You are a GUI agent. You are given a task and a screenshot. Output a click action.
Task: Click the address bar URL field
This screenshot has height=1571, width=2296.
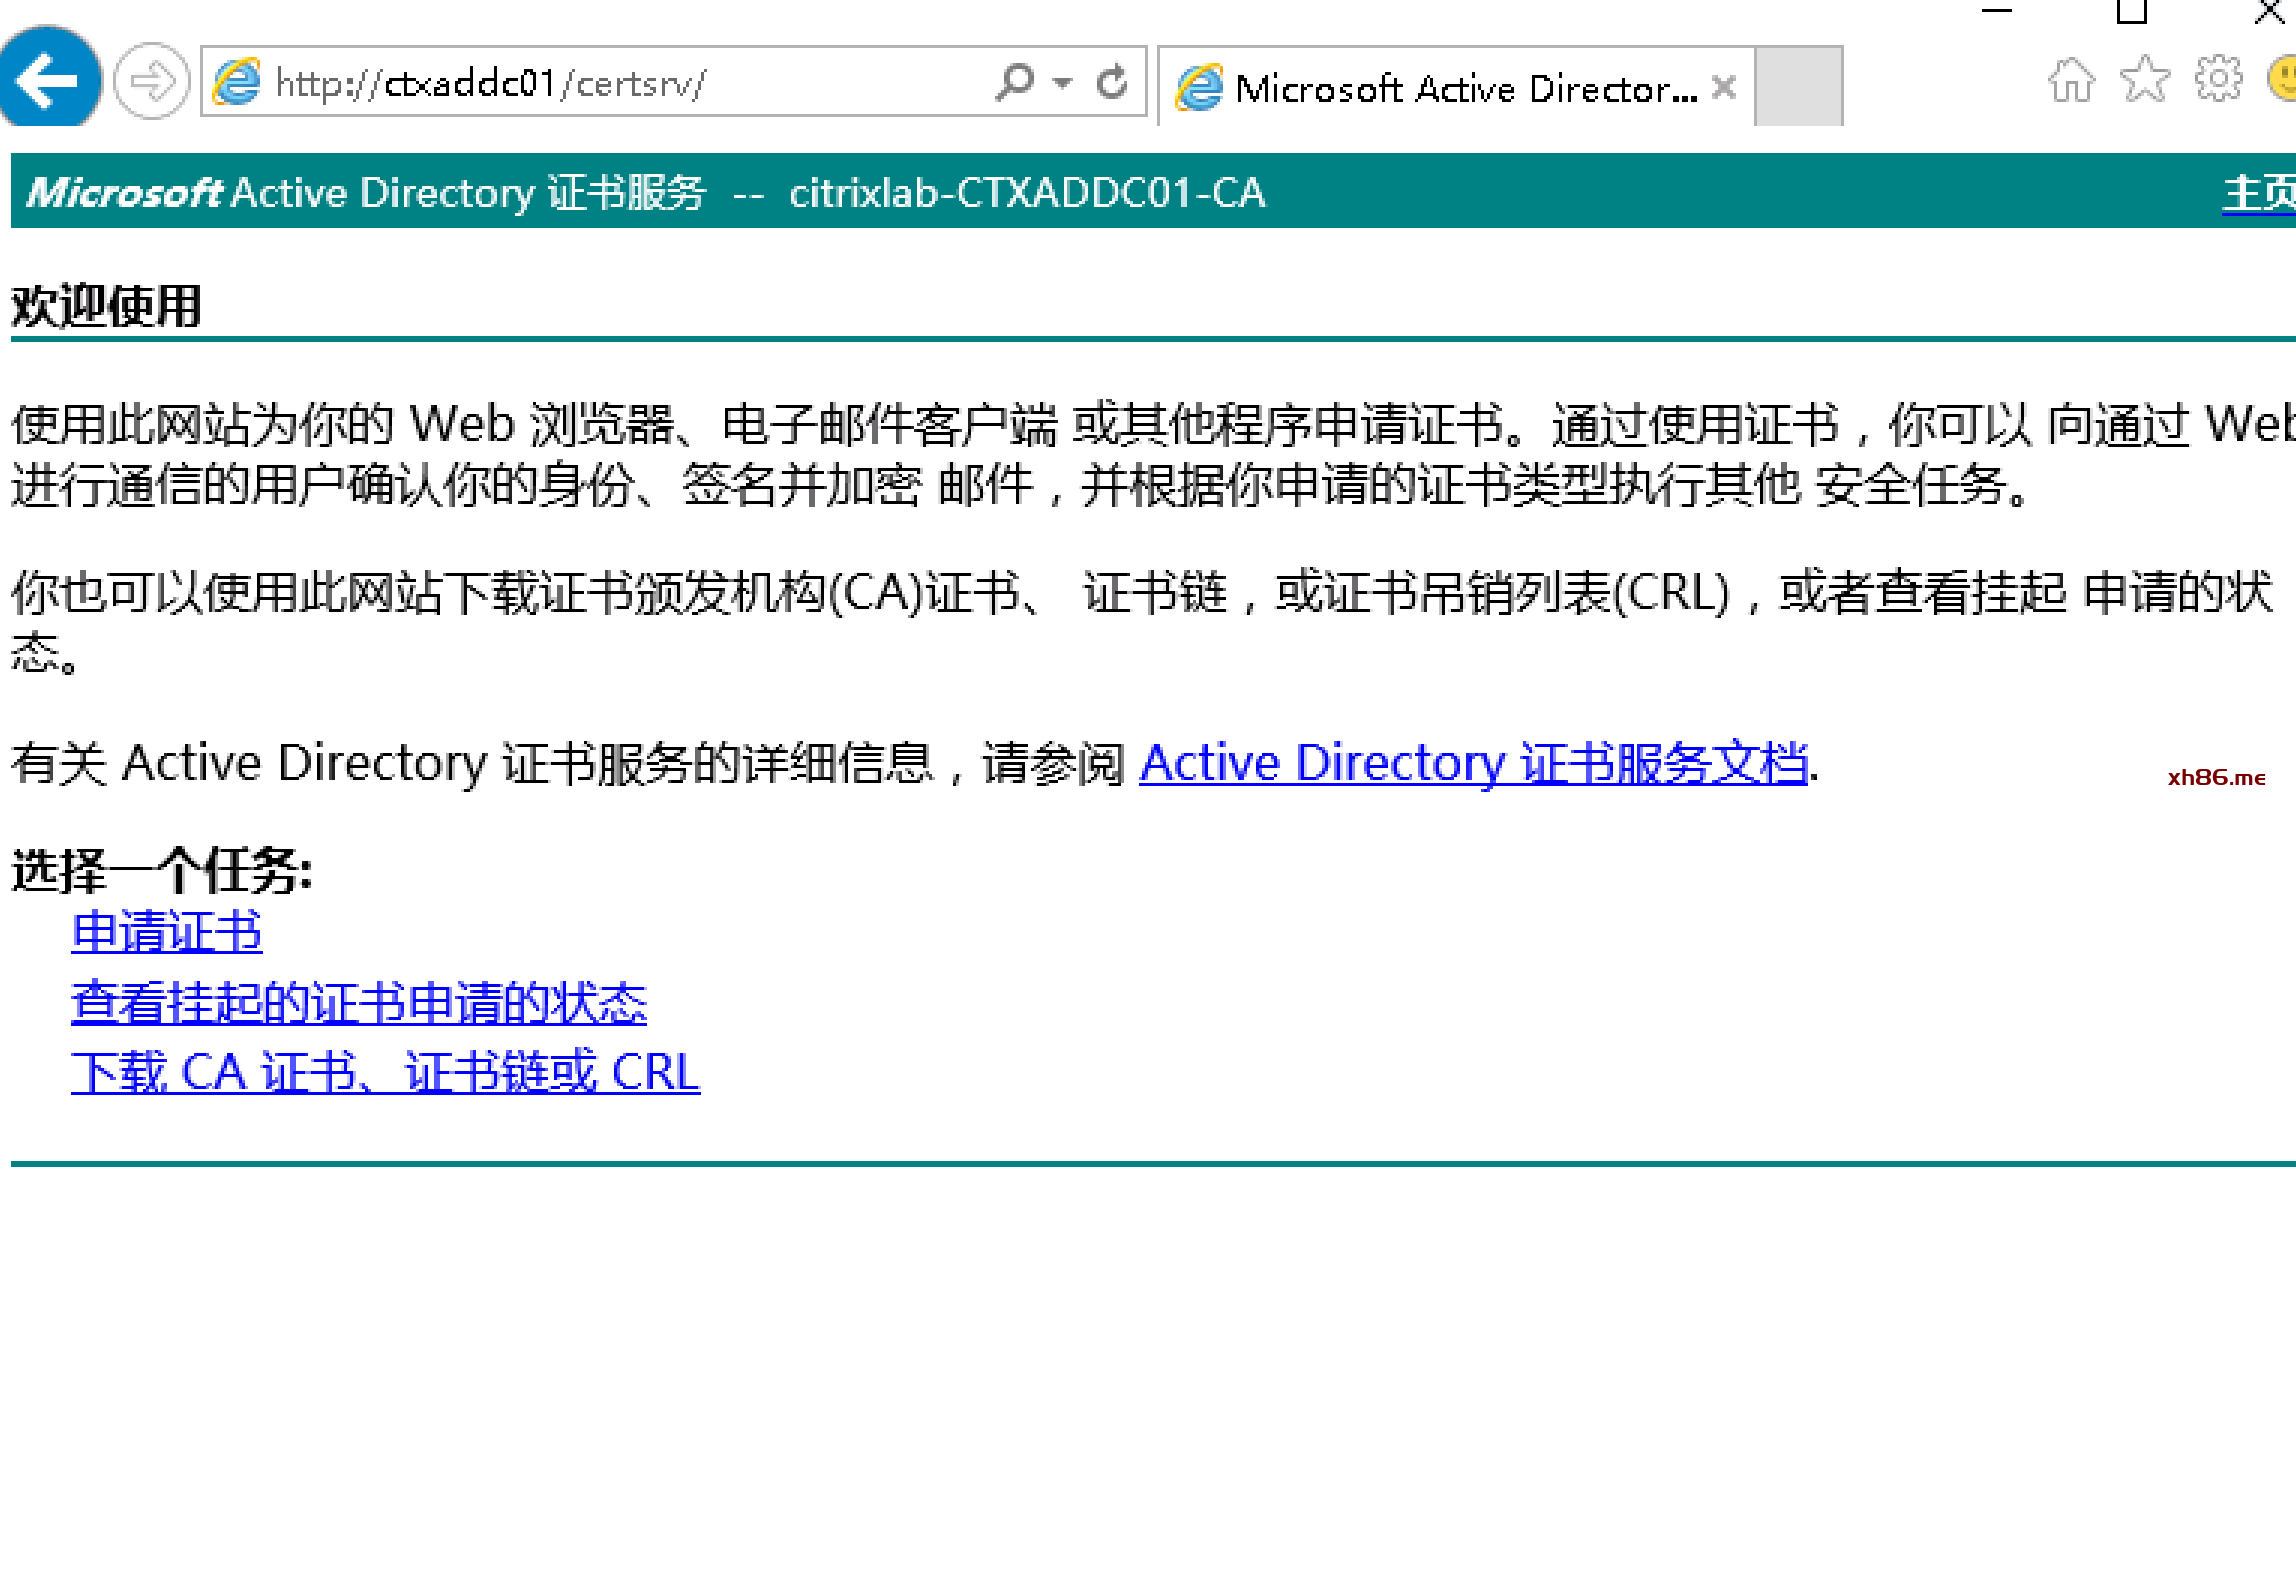pyautogui.click(x=600, y=83)
